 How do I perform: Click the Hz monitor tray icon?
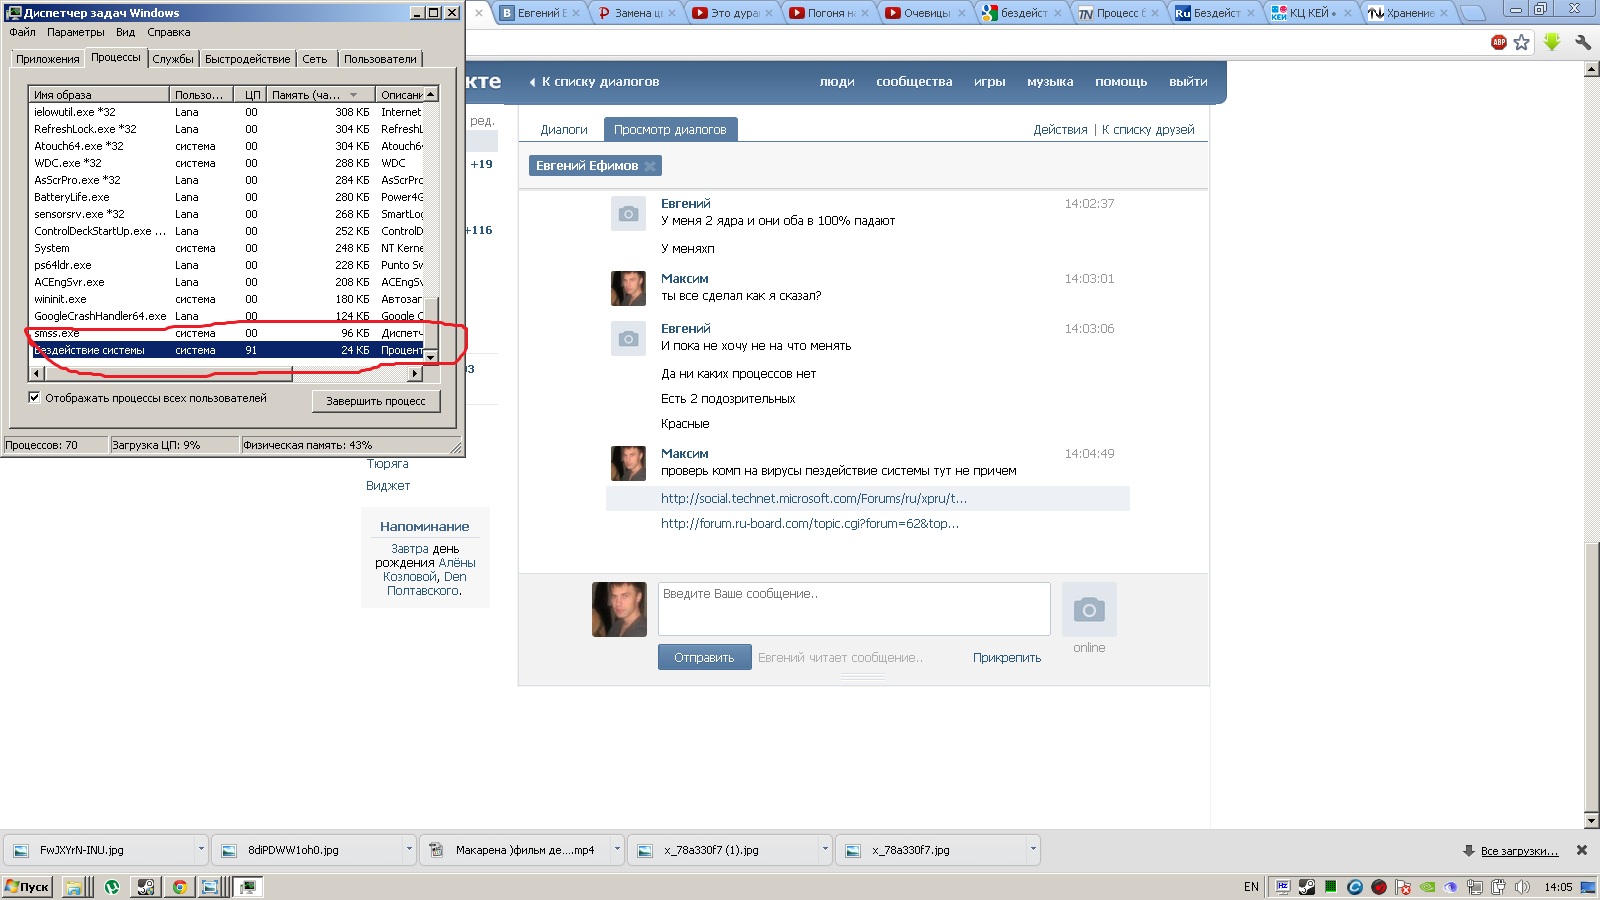1282,887
